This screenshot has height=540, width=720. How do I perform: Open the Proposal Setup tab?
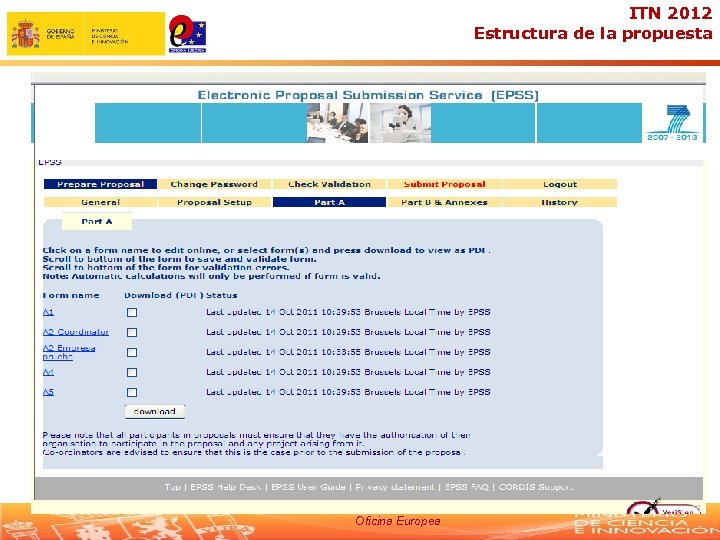(x=214, y=202)
